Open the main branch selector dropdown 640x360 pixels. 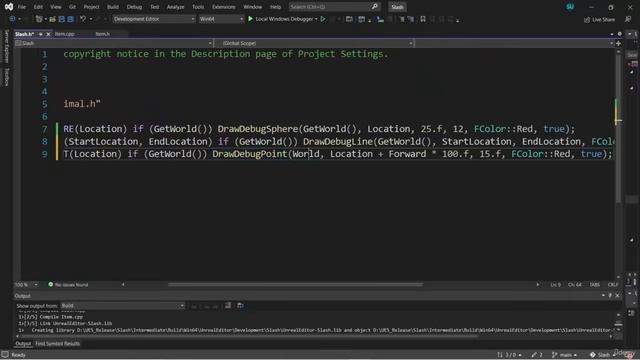click(x=564, y=355)
